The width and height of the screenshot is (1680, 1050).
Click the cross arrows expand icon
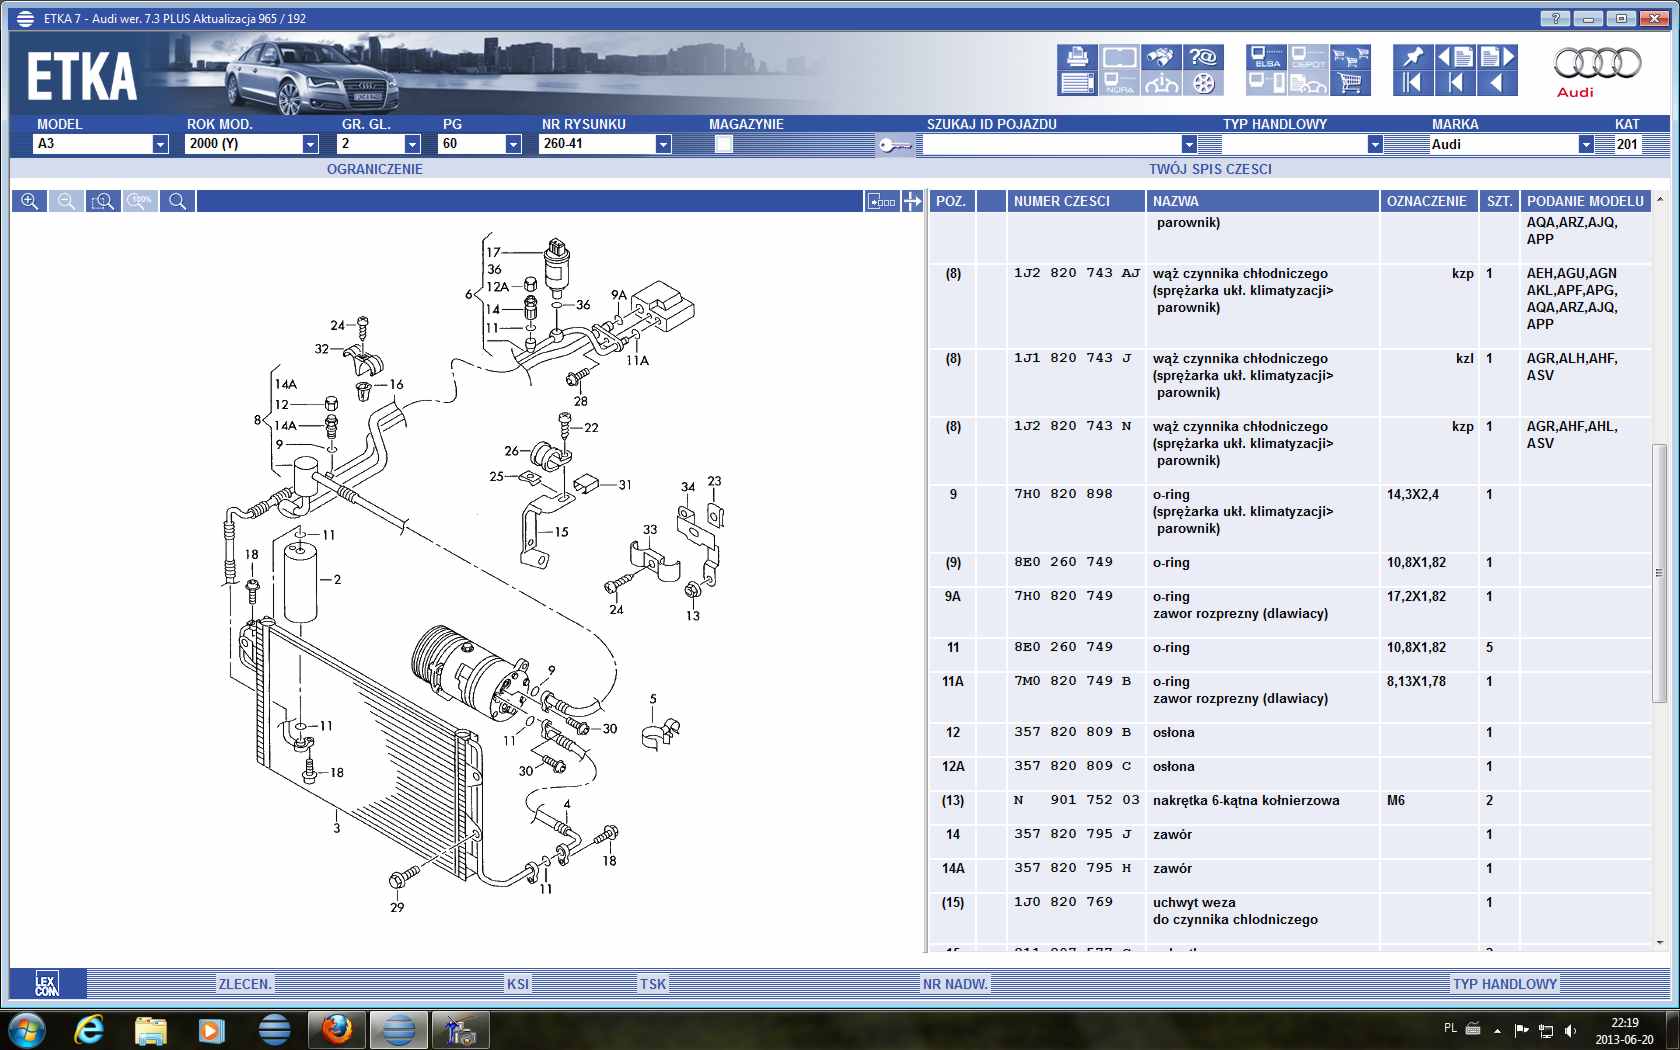pos(912,201)
